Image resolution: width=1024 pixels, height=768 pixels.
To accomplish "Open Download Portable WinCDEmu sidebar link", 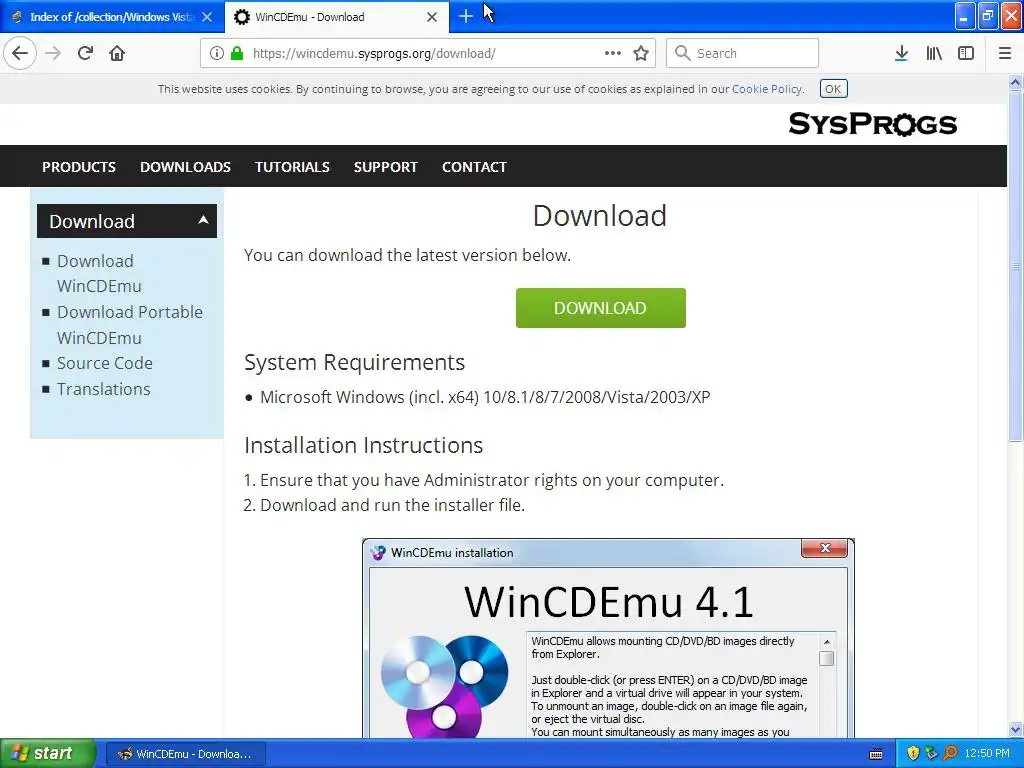I will [x=130, y=325].
